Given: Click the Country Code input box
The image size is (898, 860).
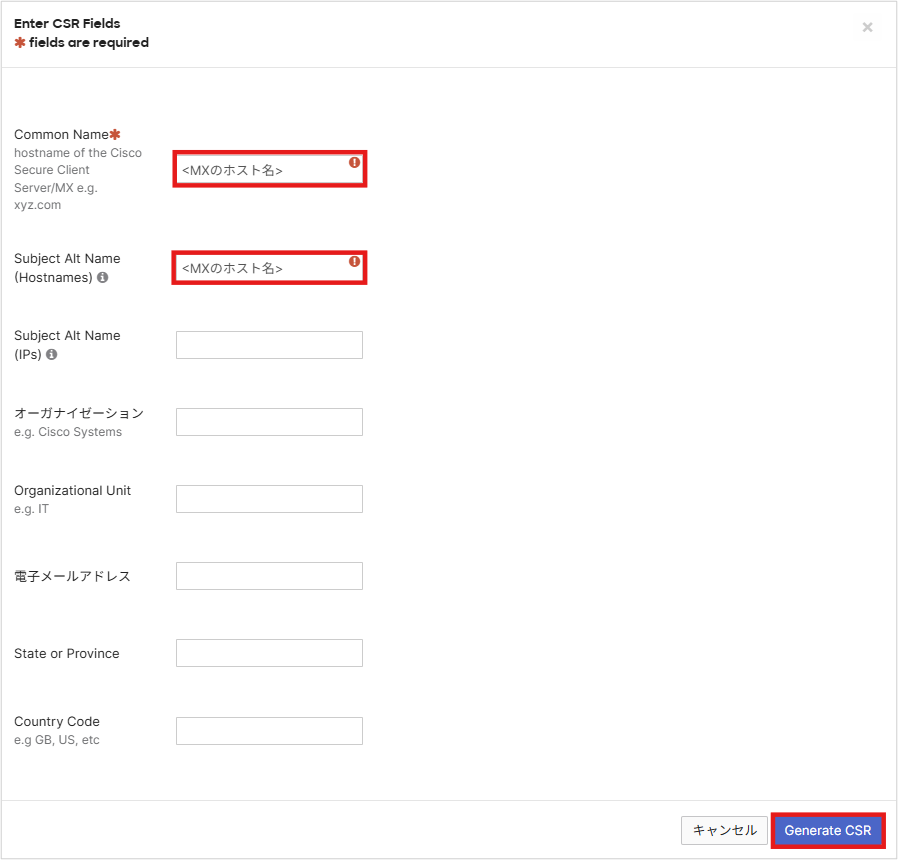Looking at the screenshot, I should tap(269, 731).
